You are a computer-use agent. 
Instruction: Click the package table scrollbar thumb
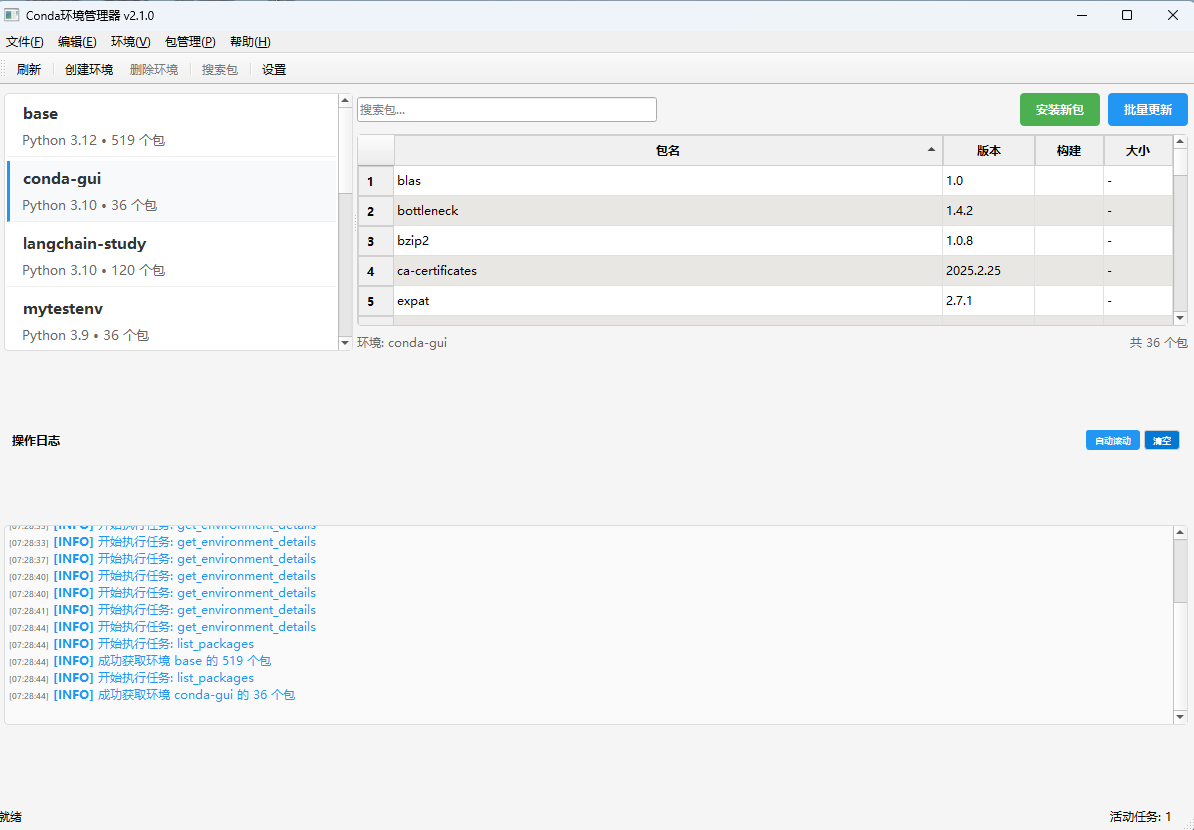click(1180, 162)
